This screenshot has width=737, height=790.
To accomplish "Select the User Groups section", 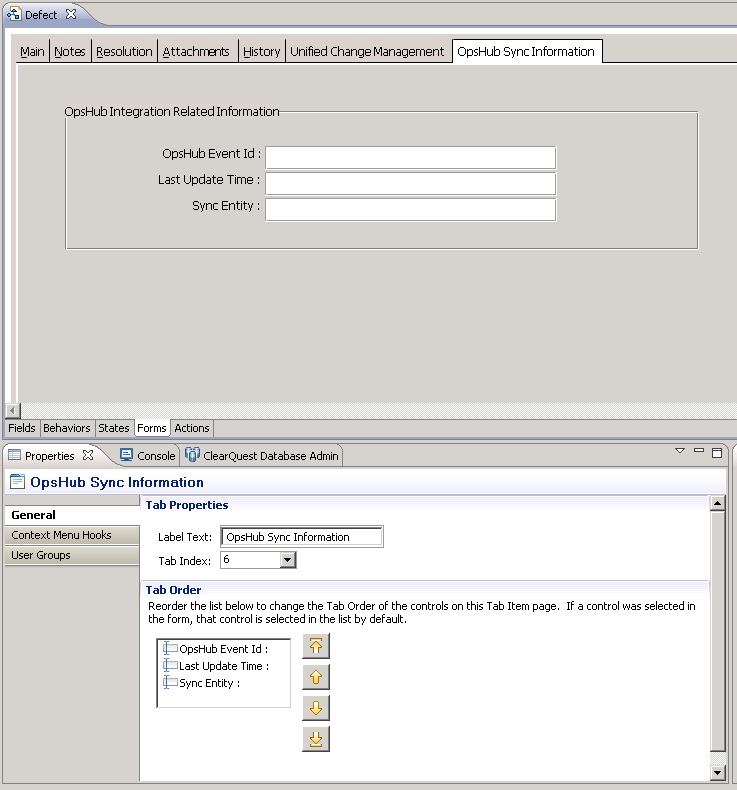I will [41, 555].
